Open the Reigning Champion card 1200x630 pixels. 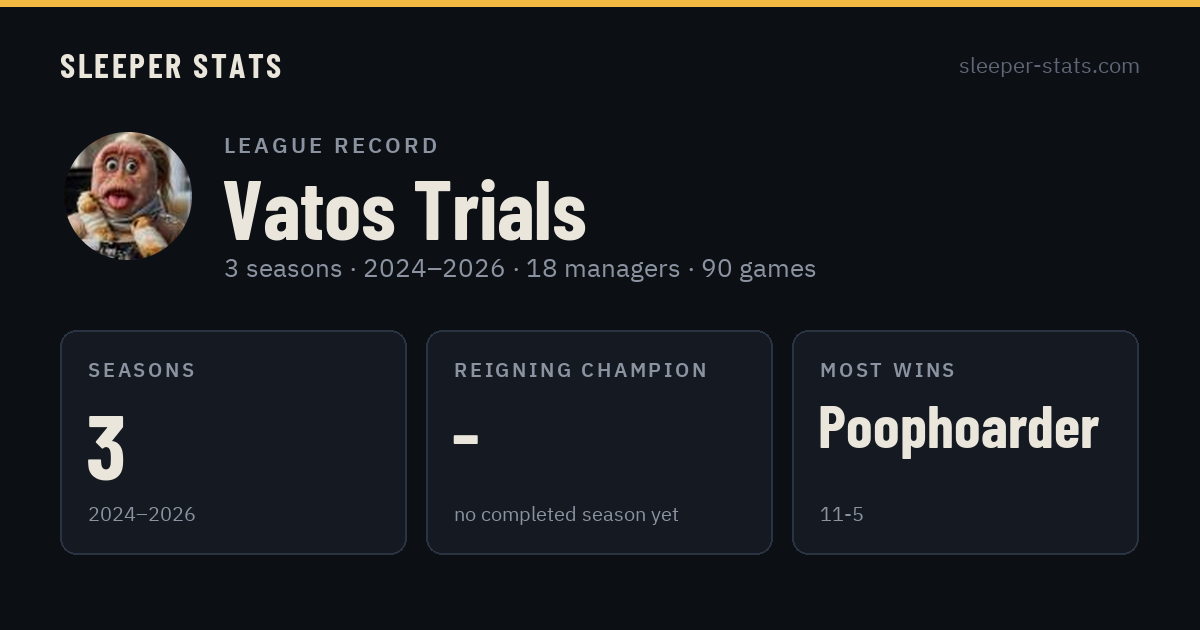pos(599,442)
